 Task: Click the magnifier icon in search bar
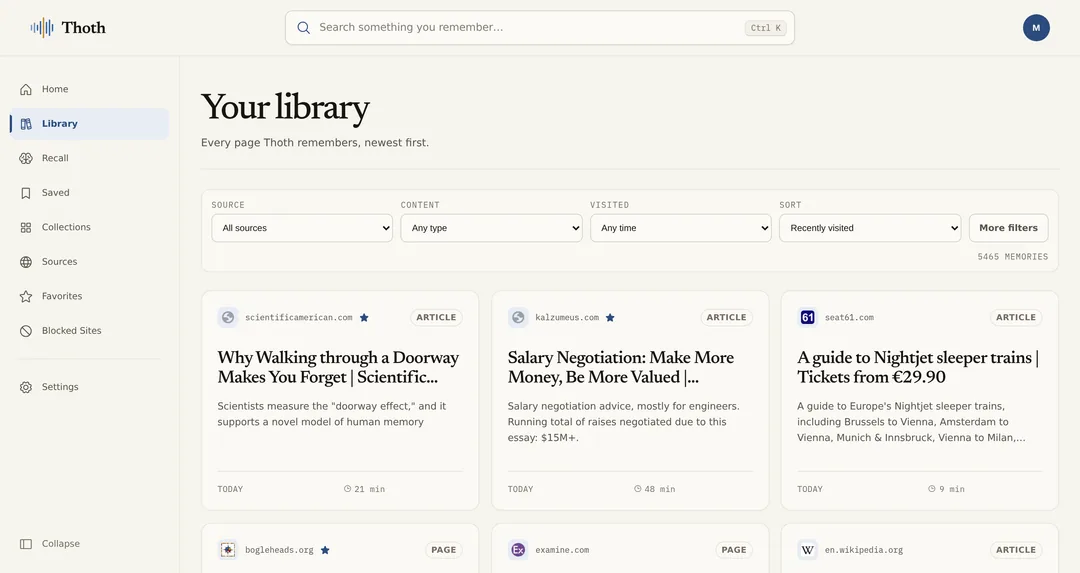(x=303, y=28)
